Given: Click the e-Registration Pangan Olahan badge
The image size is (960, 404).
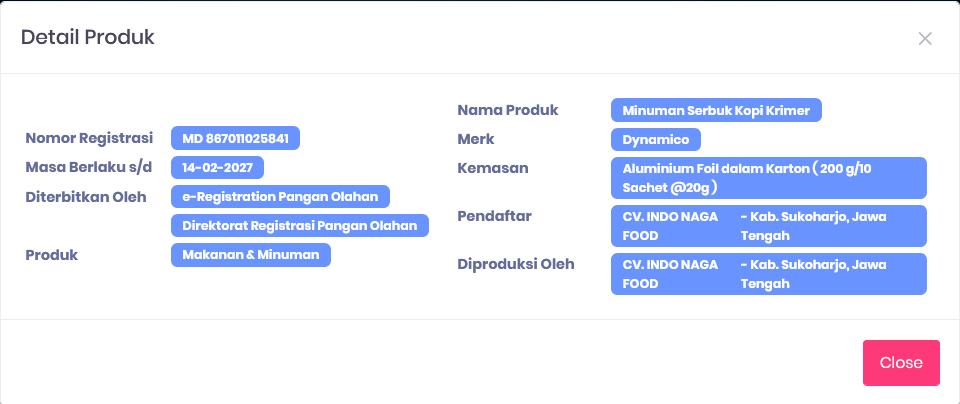Looking at the screenshot, I should pyautogui.click(x=280, y=197).
